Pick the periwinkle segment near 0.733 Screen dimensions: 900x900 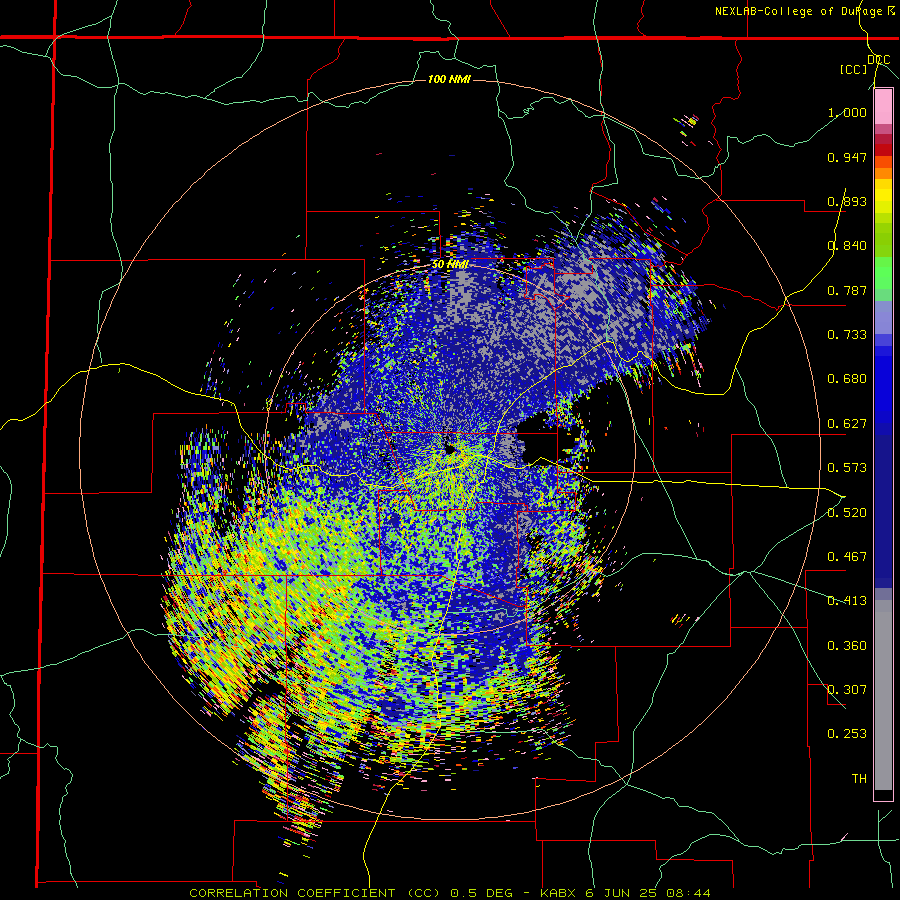[x=883, y=318]
